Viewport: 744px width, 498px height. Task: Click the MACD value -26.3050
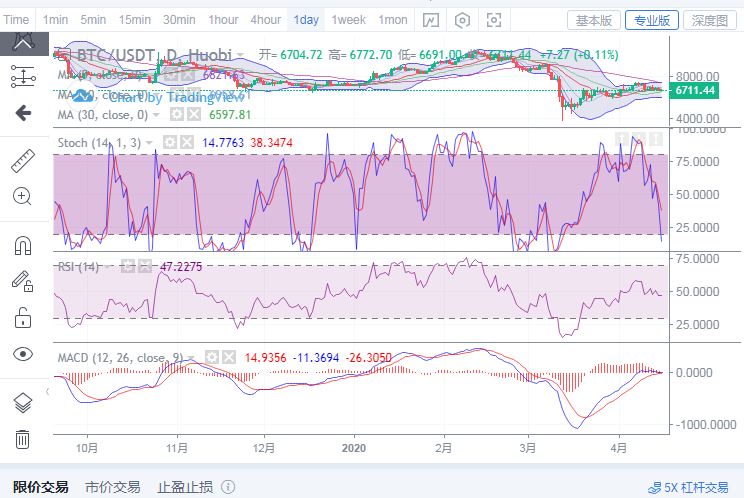[x=369, y=358]
